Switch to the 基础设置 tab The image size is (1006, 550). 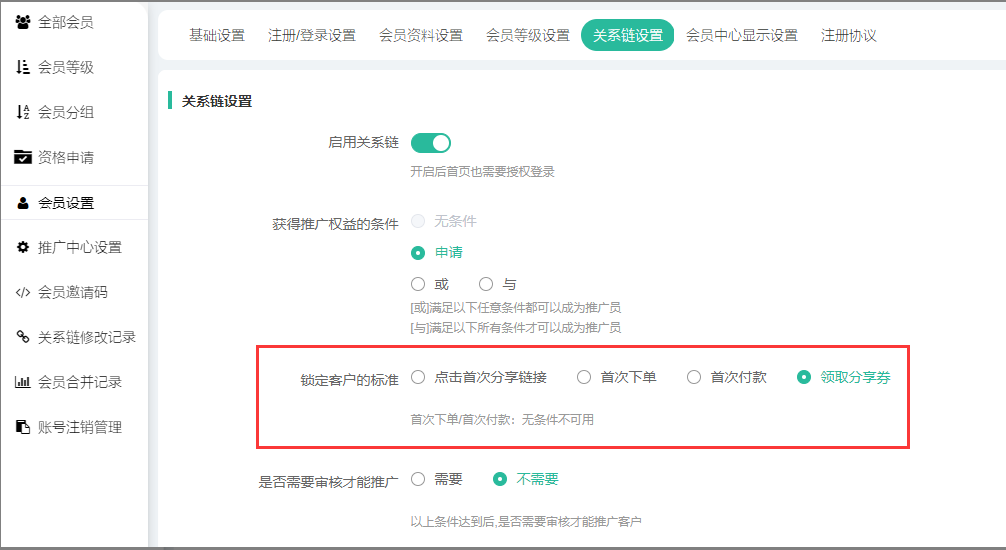tap(217, 35)
